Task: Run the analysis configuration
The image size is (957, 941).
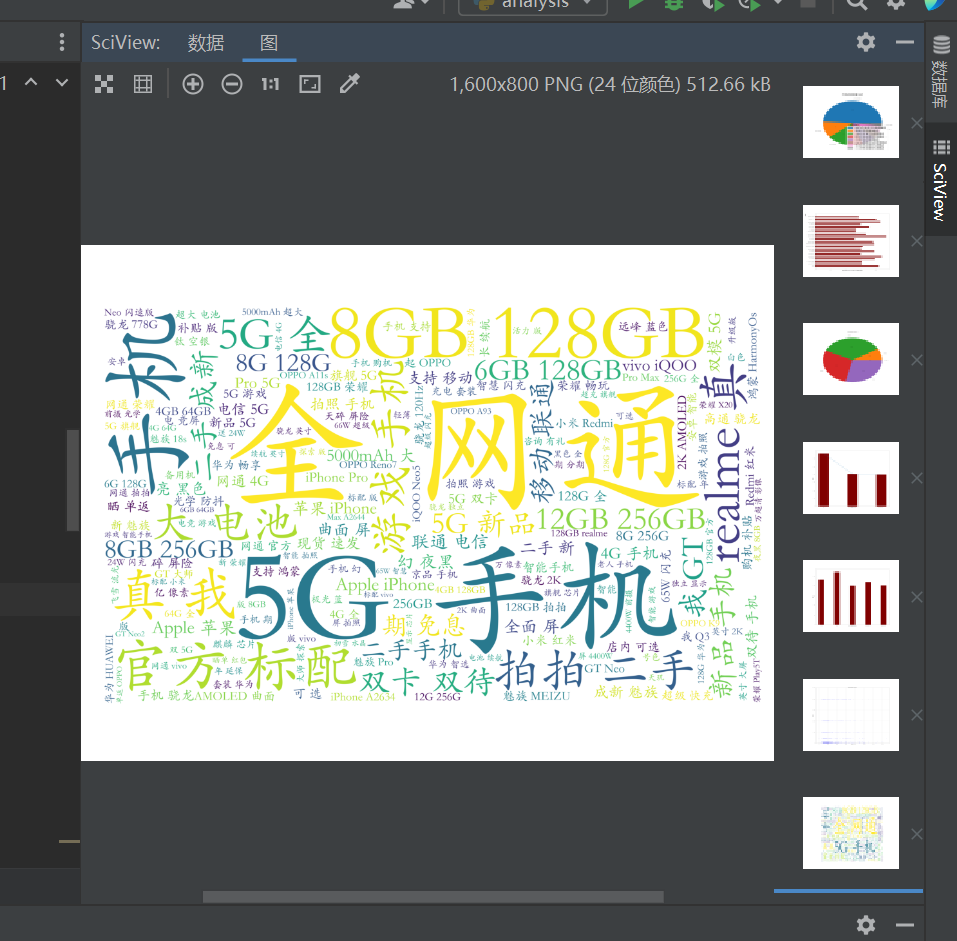Action: click(636, 4)
